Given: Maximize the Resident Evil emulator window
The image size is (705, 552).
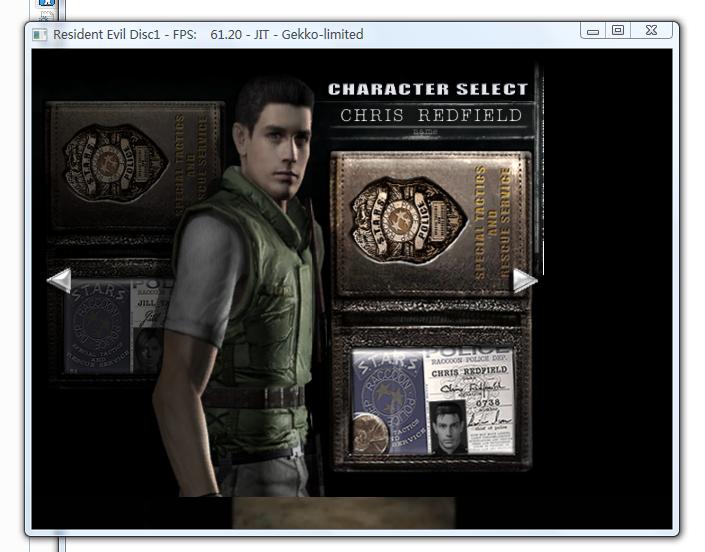Looking at the screenshot, I should pos(618,31).
